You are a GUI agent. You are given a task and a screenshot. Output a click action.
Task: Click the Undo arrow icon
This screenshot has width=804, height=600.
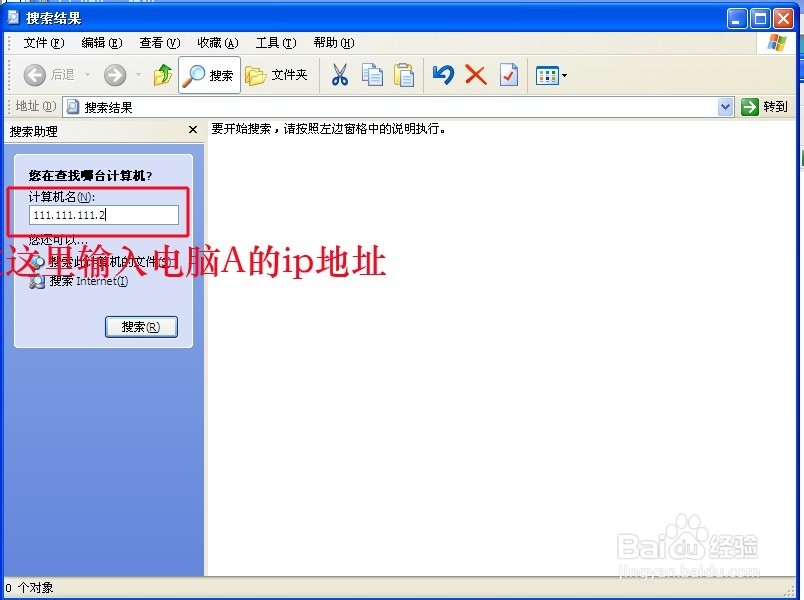pyautogui.click(x=443, y=74)
